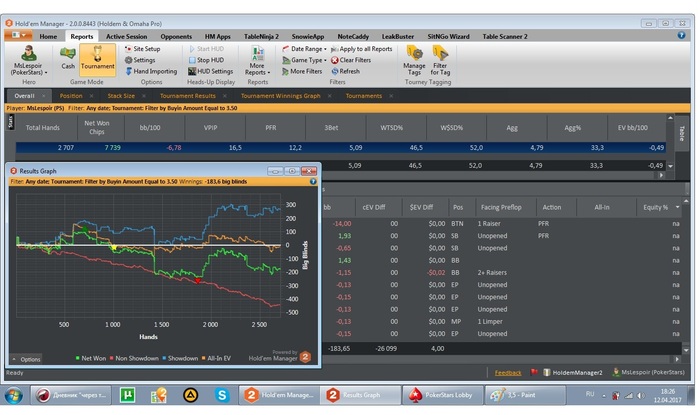Refresh the report data

click(345, 71)
